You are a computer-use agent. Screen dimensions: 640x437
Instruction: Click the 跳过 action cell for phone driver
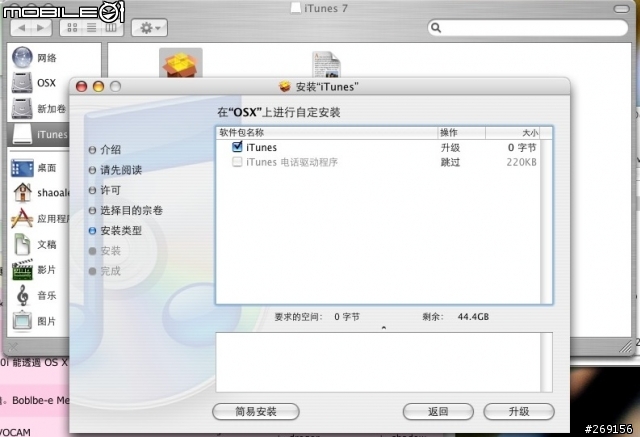450,162
